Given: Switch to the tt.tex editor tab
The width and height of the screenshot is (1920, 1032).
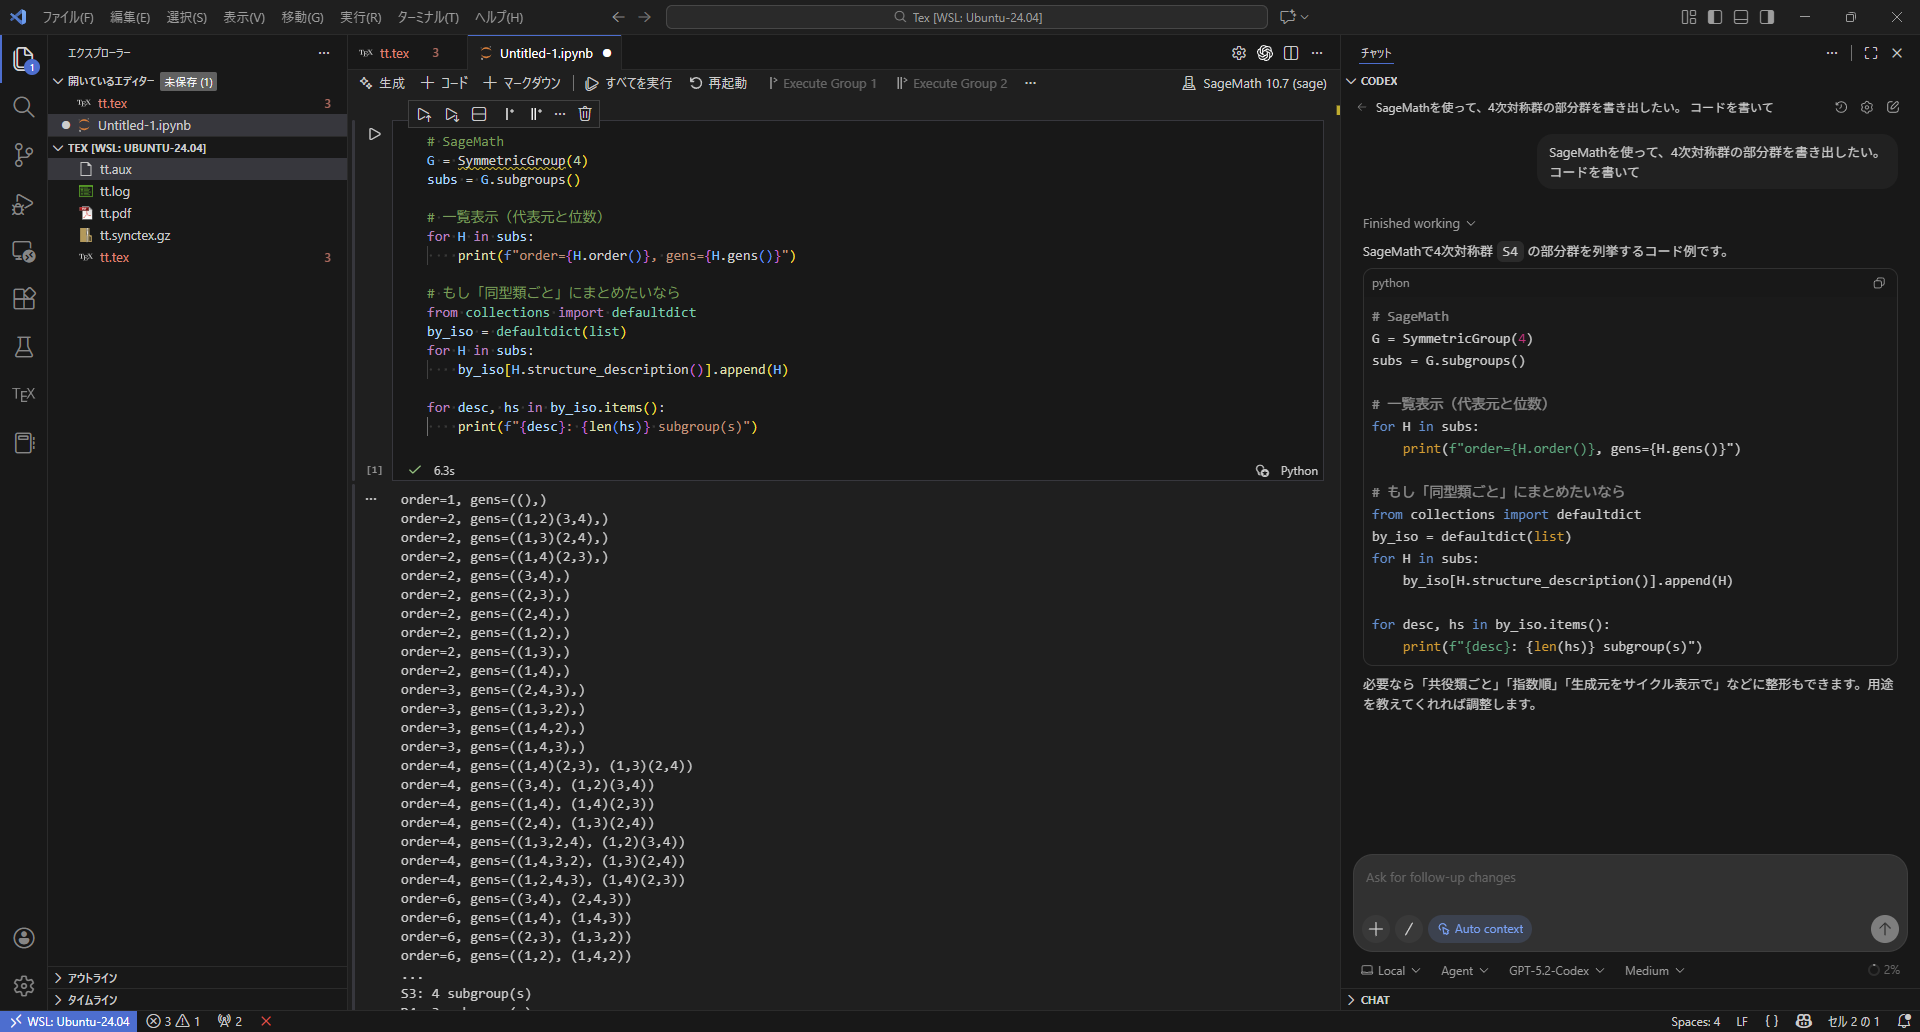Looking at the screenshot, I should pos(395,53).
